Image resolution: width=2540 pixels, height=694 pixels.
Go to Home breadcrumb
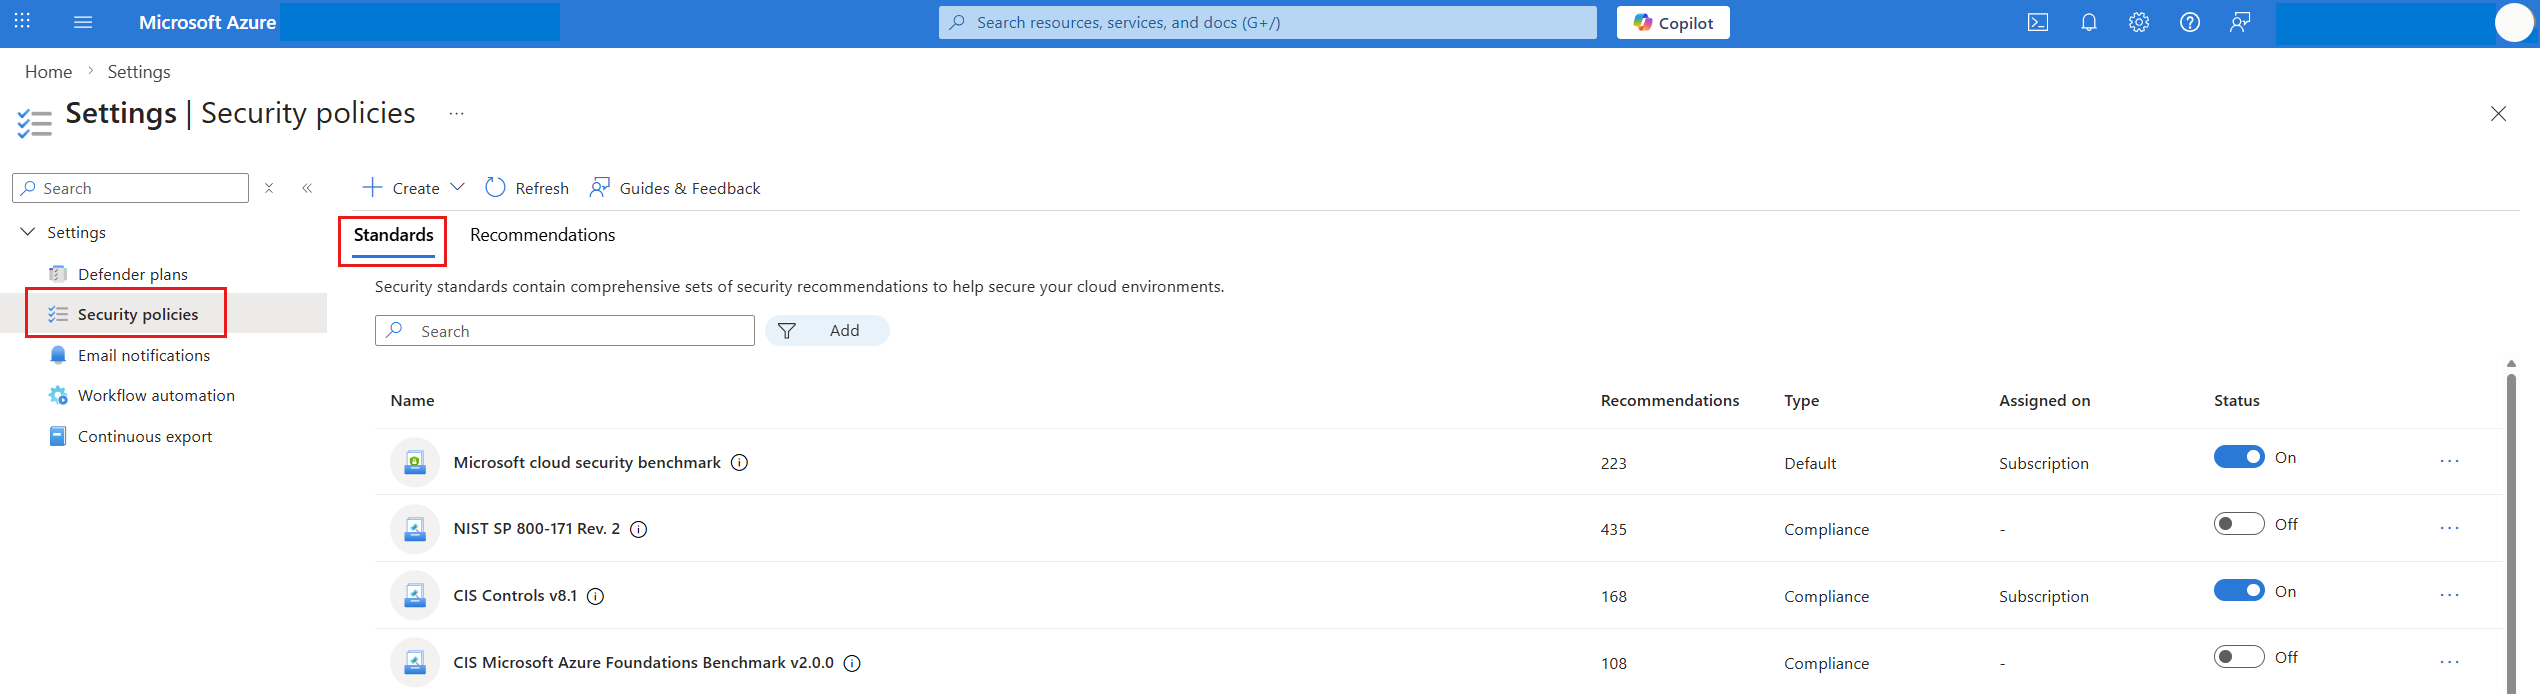tap(48, 72)
